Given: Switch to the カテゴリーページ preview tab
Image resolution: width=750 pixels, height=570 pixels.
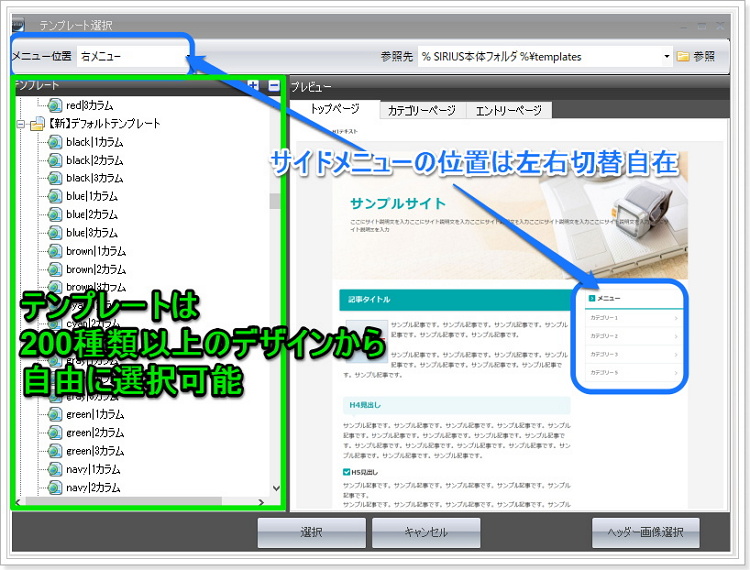Looking at the screenshot, I should [x=422, y=110].
